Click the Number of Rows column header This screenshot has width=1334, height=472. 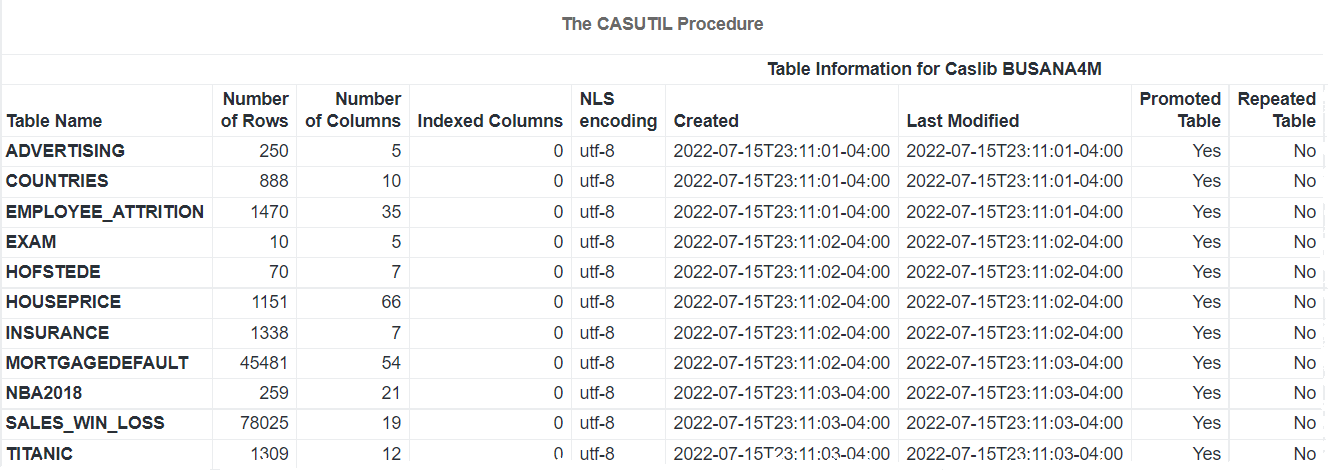pyautogui.click(x=255, y=110)
